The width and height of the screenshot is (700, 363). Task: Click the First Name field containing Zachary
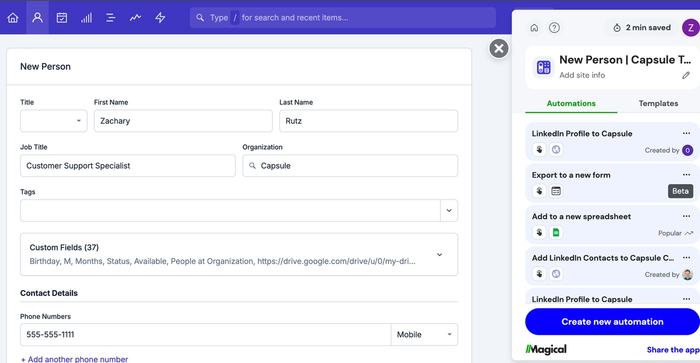click(x=183, y=121)
